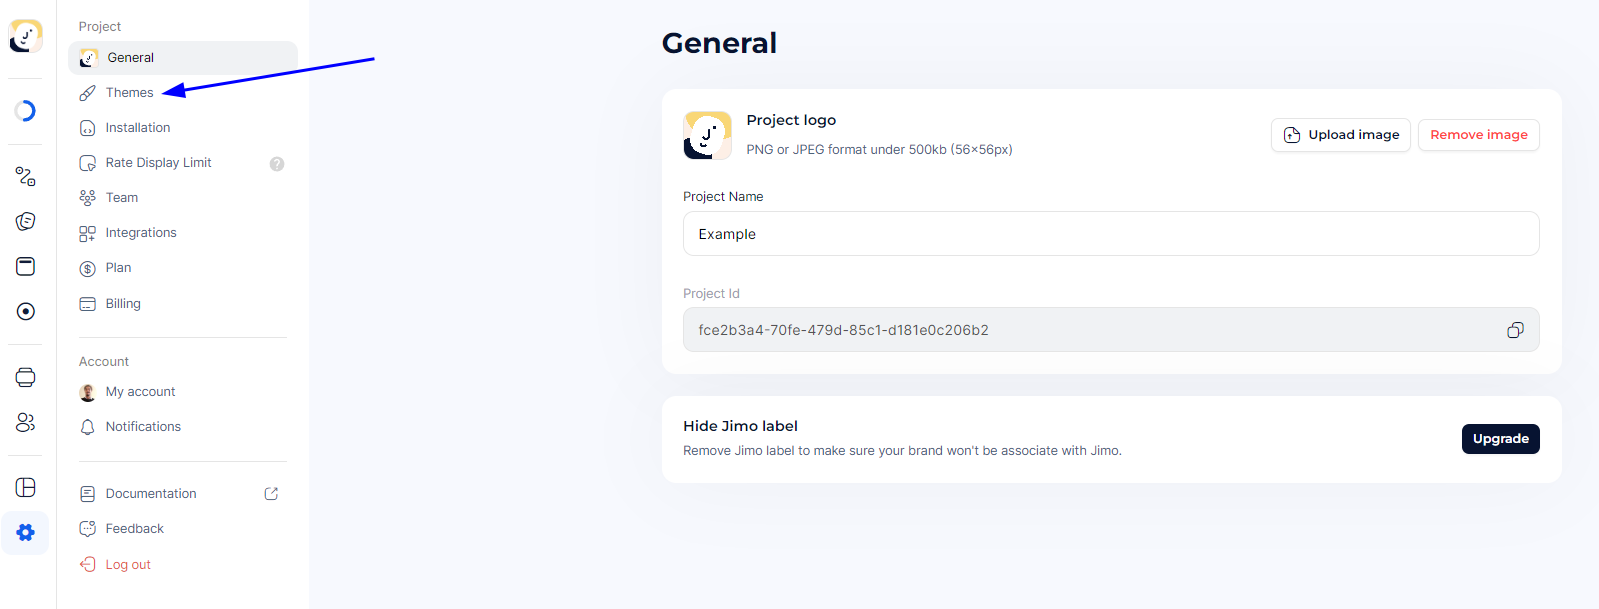
Task: Click the Upload image button
Action: click(x=1340, y=135)
